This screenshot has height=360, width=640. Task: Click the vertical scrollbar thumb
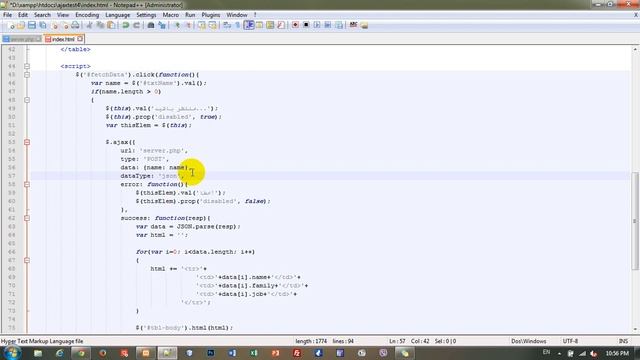(x=635, y=220)
